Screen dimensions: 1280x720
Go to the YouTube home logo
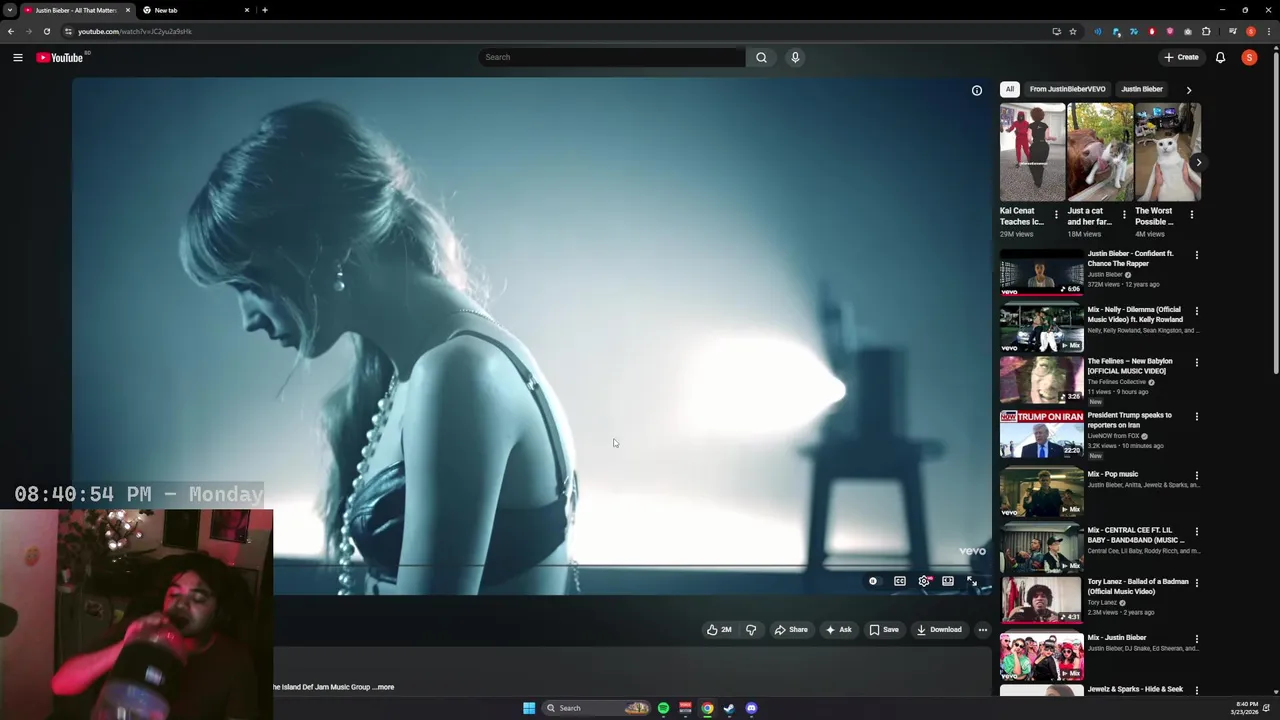(x=60, y=58)
